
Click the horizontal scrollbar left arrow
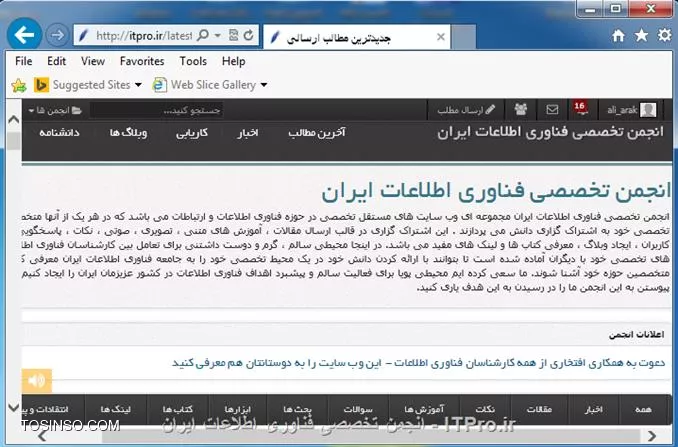click(x=42, y=436)
